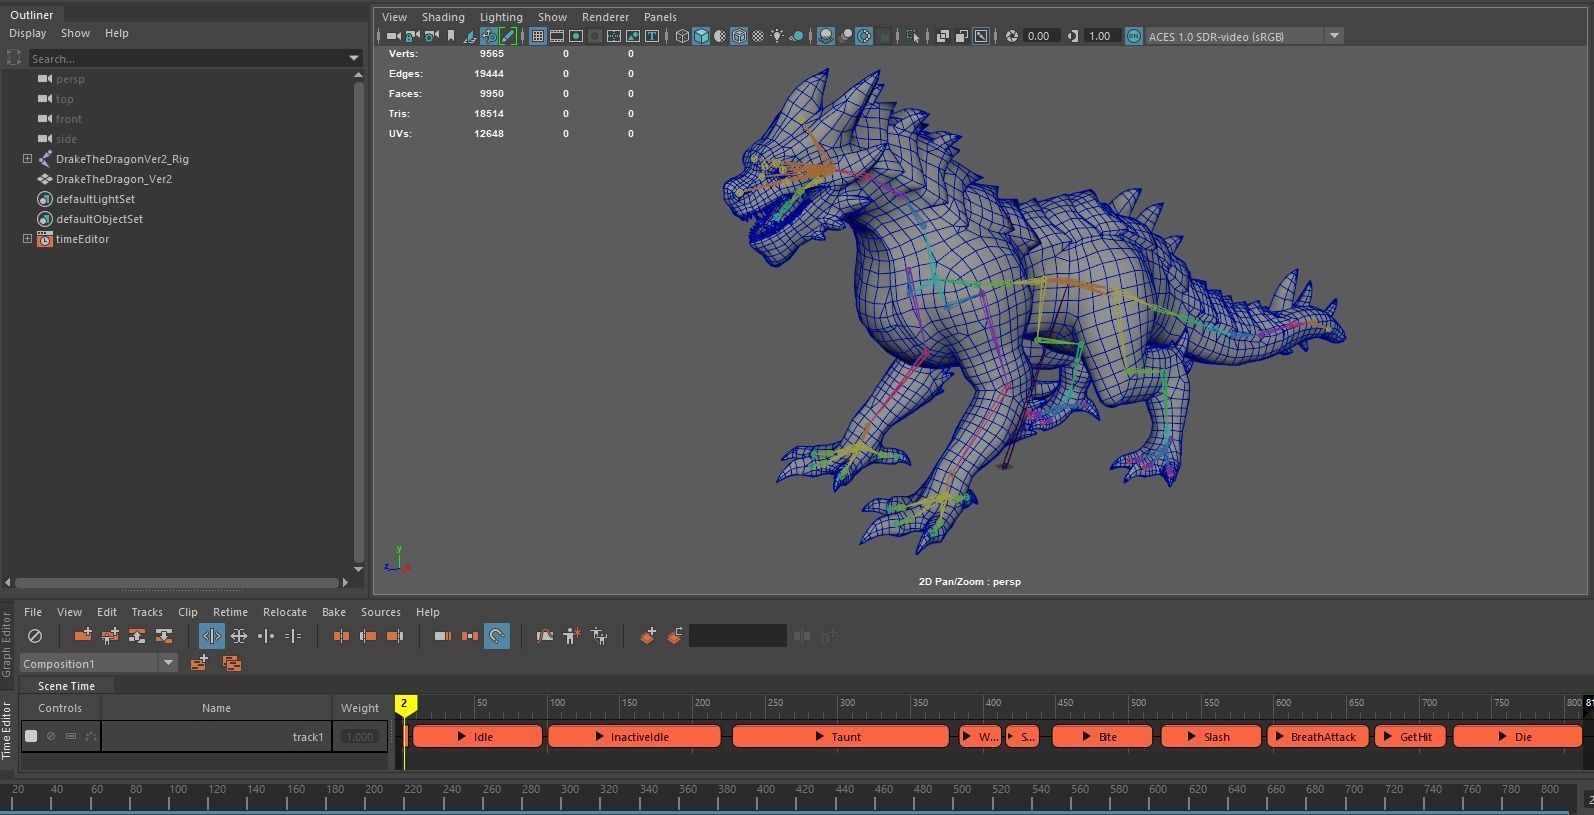Select the InactiveIdle clip
Screen dimensions: 1594x815
(x=634, y=737)
